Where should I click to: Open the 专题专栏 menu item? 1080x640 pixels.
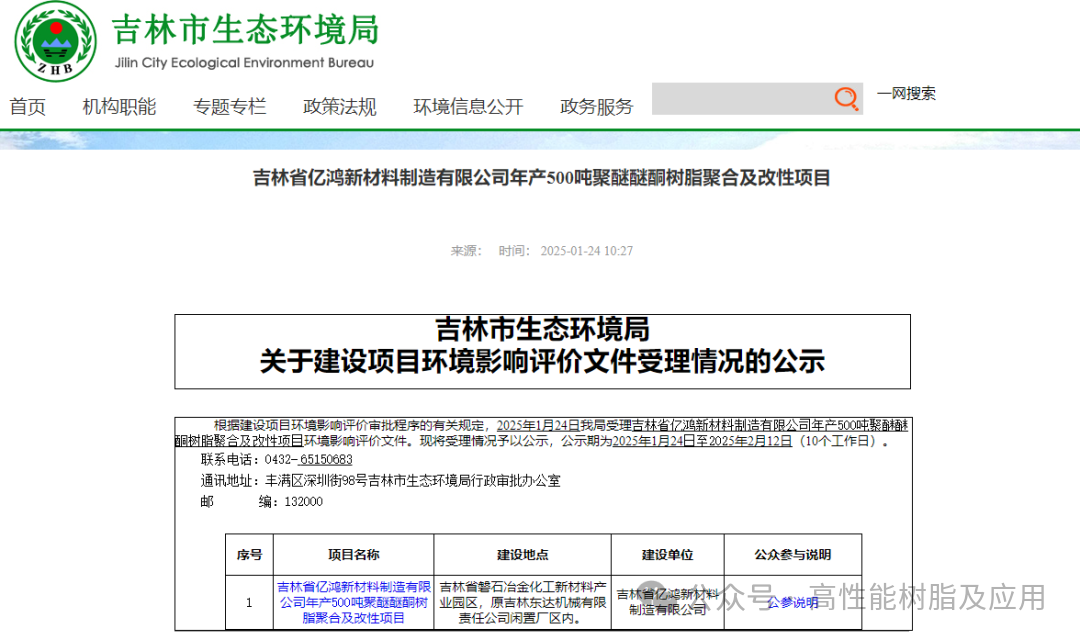tap(229, 107)
